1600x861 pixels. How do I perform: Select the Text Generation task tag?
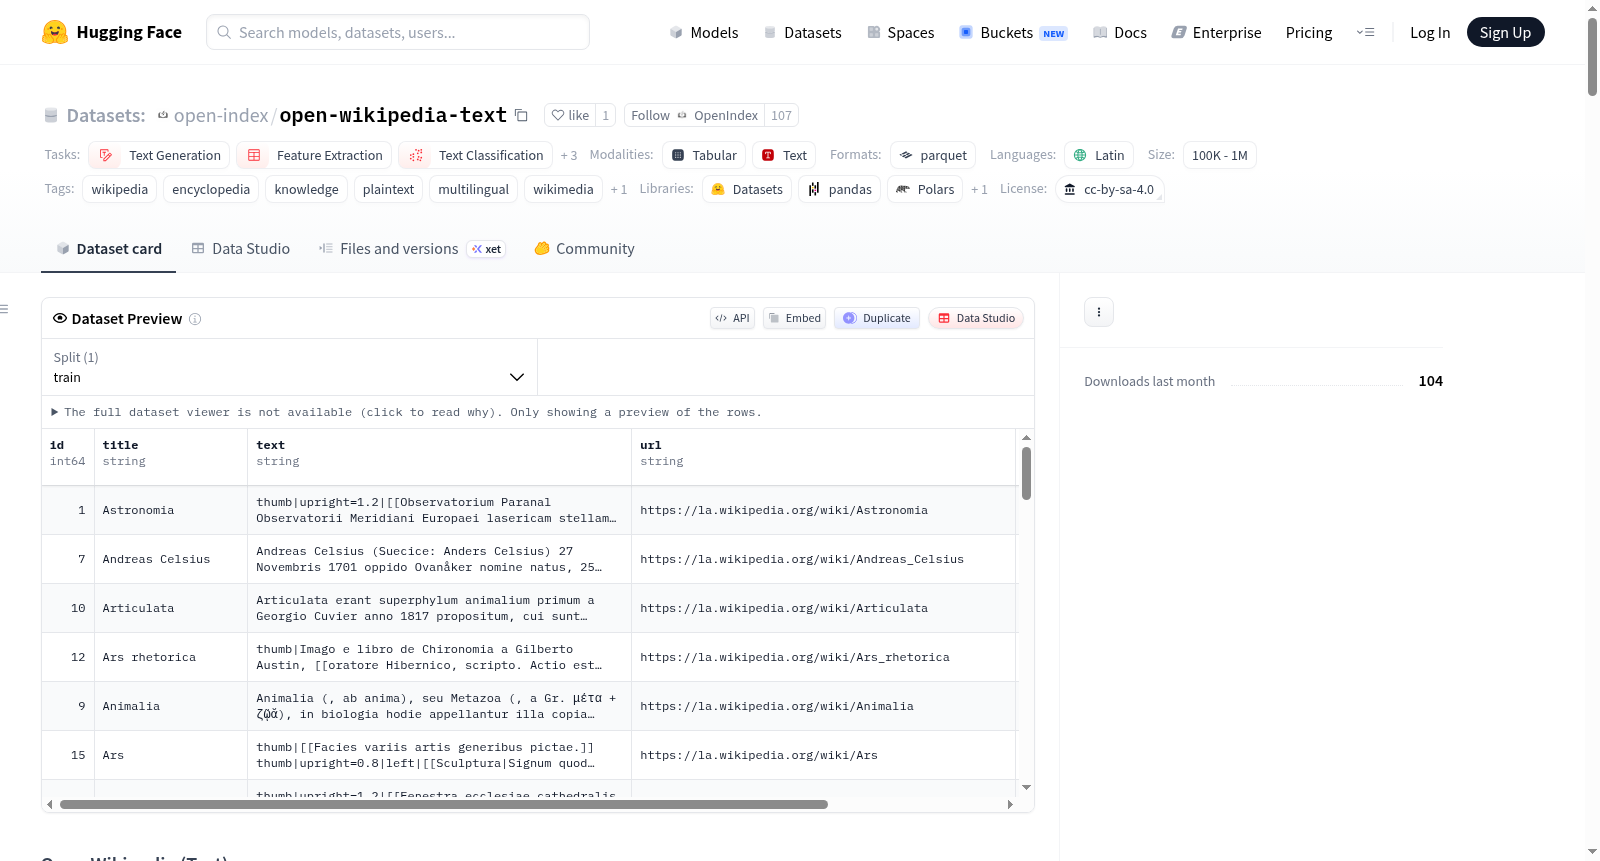[159, 155]
